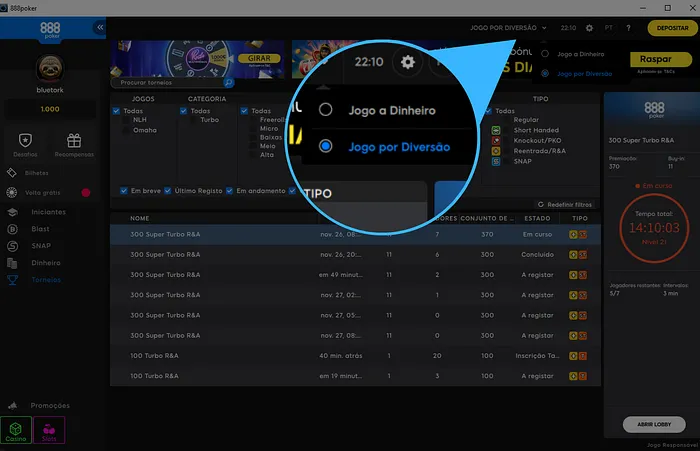Open the SNAP section label in sidebar
The image size is (700, 451).
click(41, 246)
